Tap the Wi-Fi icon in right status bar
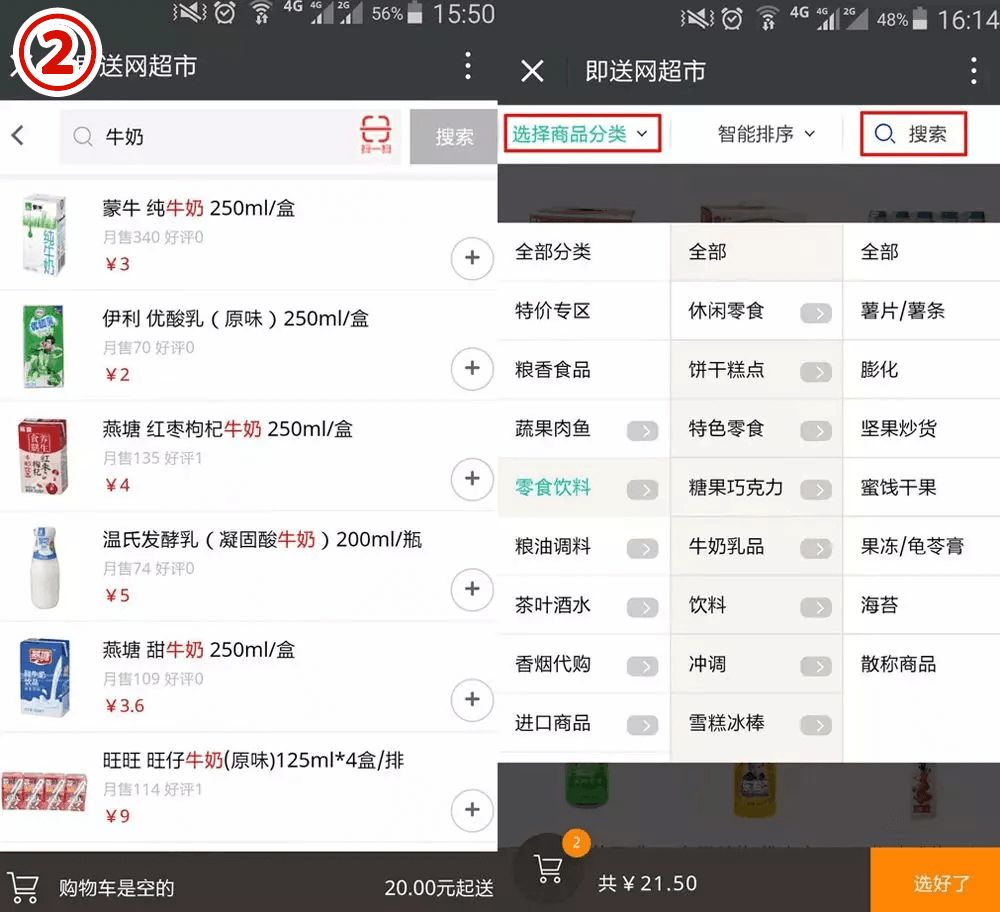This screenshot has width=1000, height=912. [x=768, y=18]
